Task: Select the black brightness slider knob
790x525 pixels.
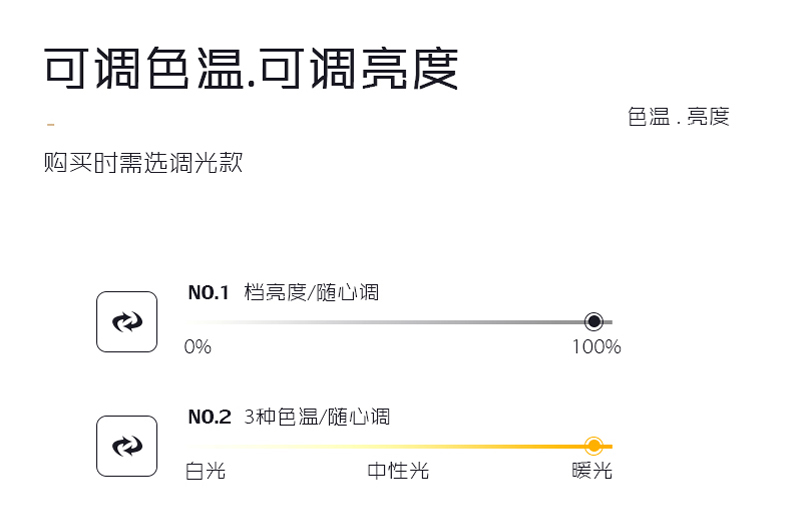Action: (594, 321)
